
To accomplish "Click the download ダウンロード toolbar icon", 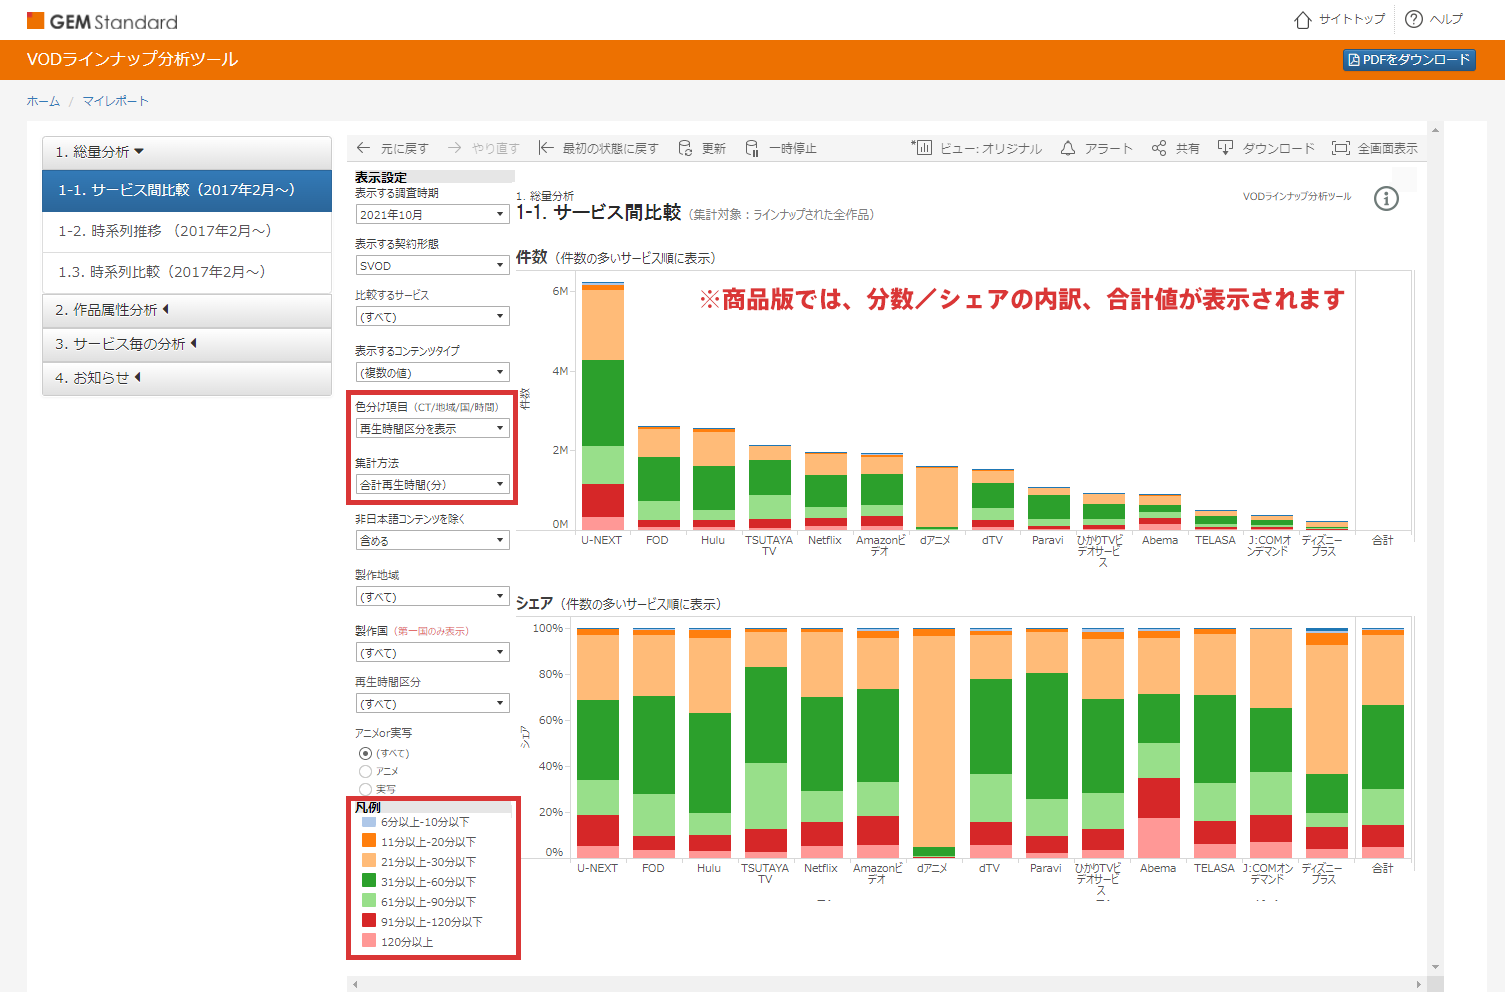I will pos(1225,148).
